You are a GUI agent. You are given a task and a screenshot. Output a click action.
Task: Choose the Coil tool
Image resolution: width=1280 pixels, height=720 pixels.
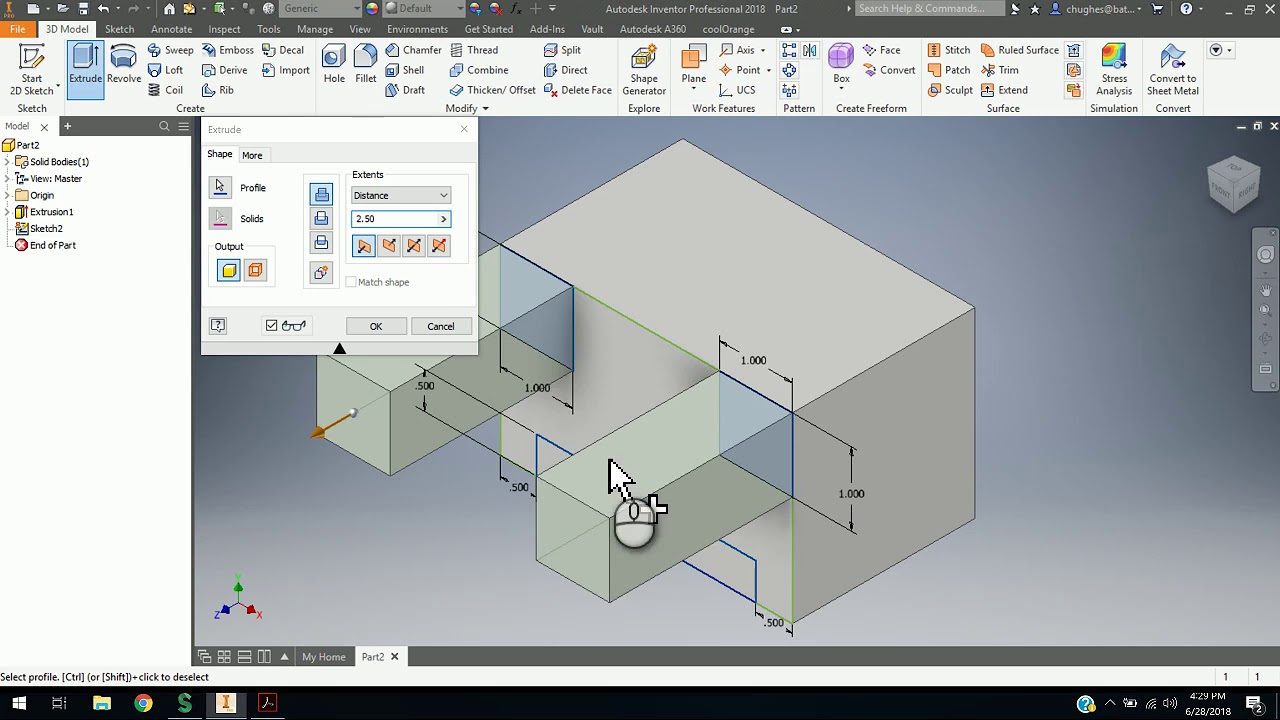165,90
